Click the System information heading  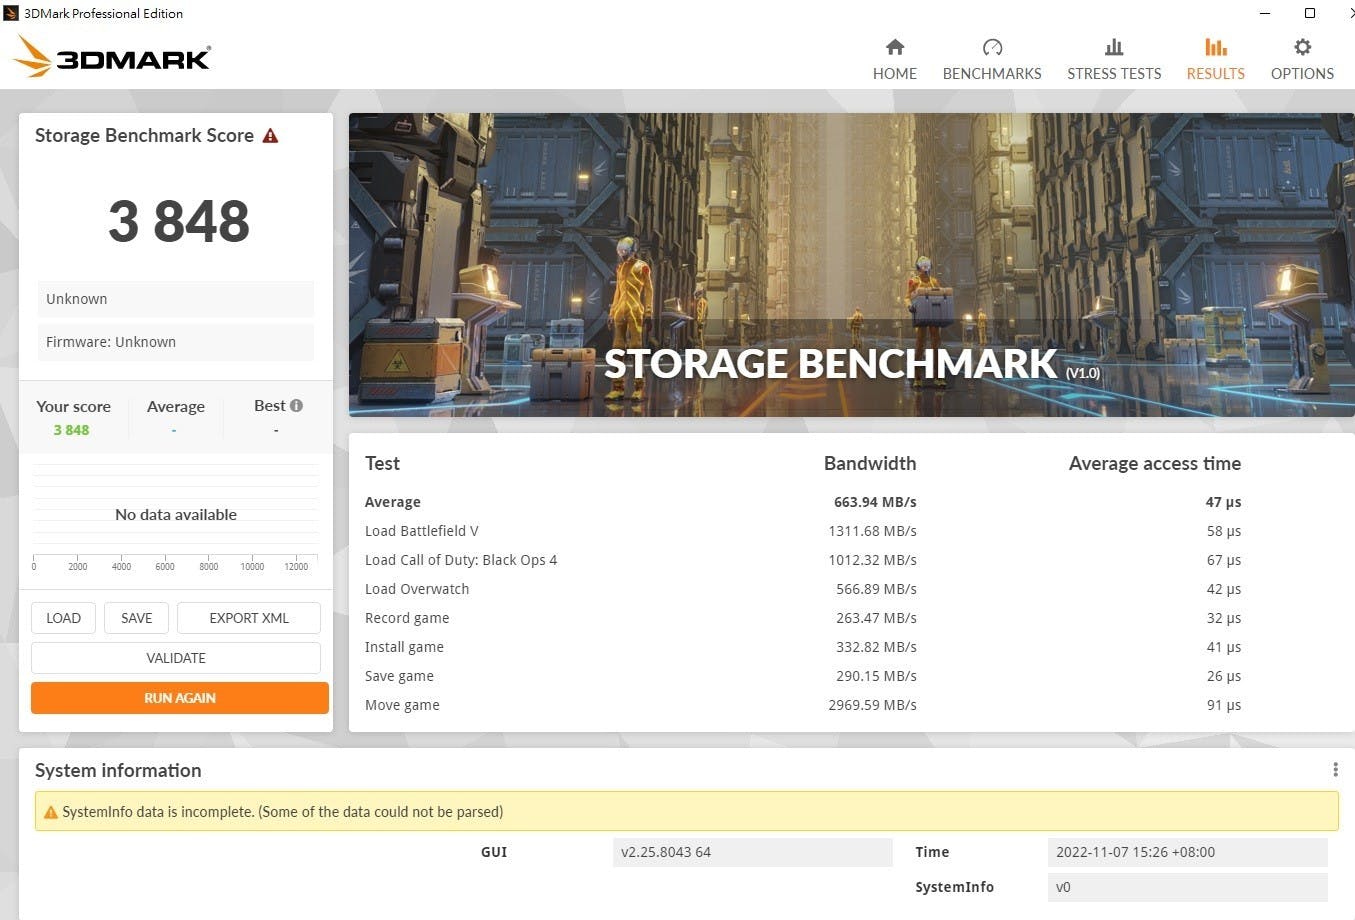pos(118,770)
